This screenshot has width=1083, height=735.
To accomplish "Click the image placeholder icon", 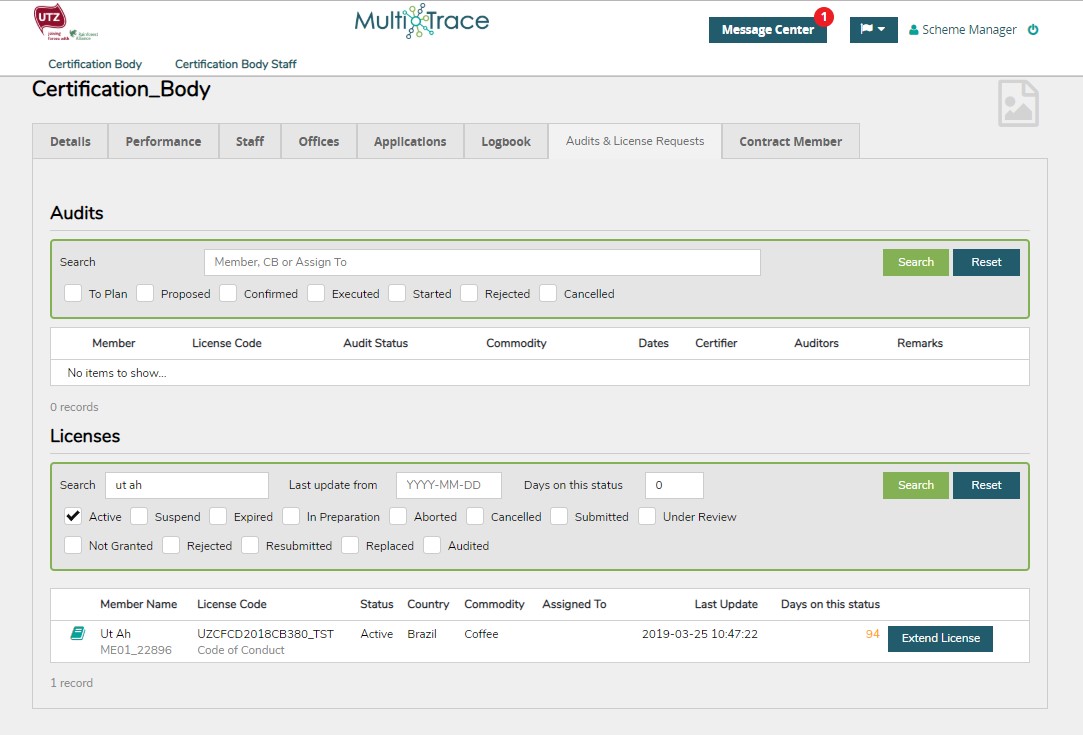I will click(1018, 104).
